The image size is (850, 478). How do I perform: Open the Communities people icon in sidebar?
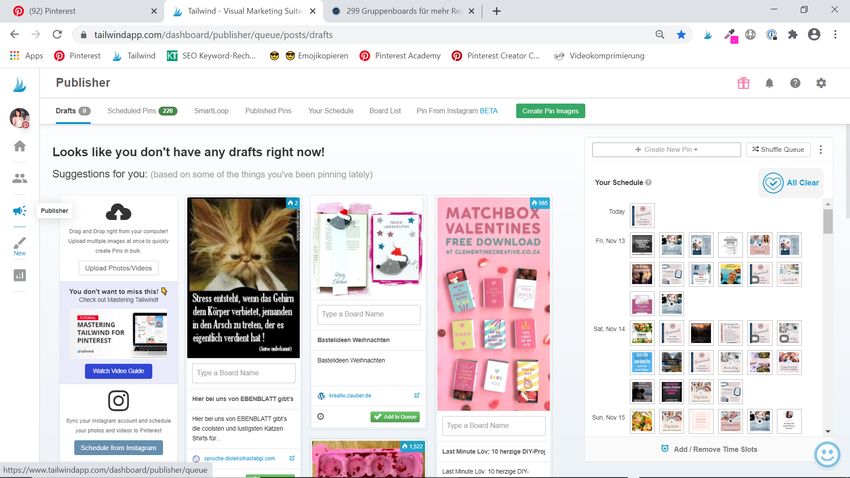coord(19,178)
